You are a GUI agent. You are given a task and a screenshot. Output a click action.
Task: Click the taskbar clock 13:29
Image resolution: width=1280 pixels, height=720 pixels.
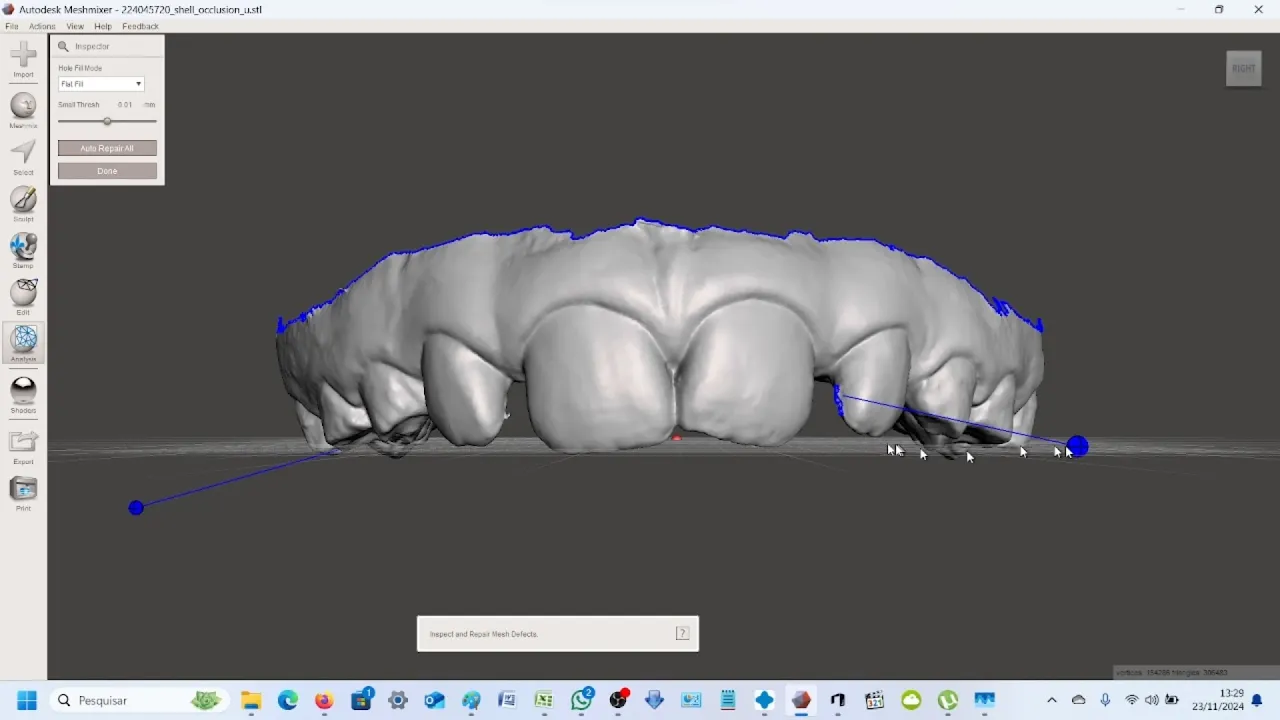coord(1232,693)
